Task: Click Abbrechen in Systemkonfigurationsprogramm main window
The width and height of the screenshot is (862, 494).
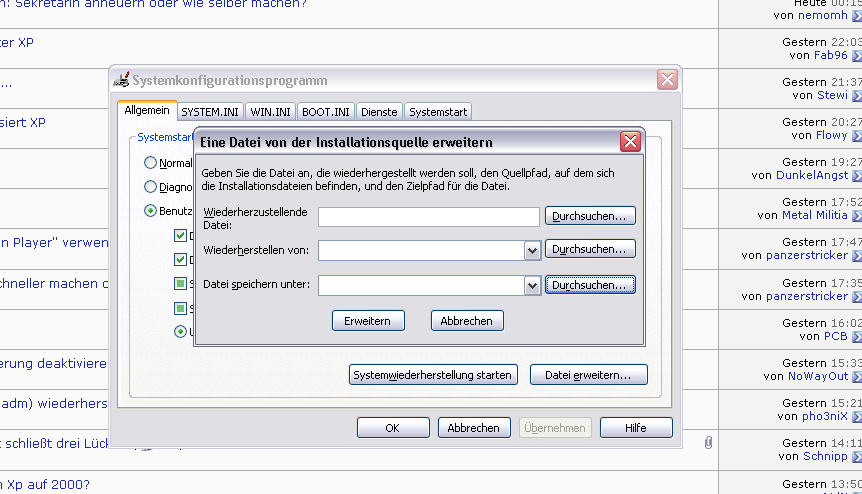Action: point(474,428)
